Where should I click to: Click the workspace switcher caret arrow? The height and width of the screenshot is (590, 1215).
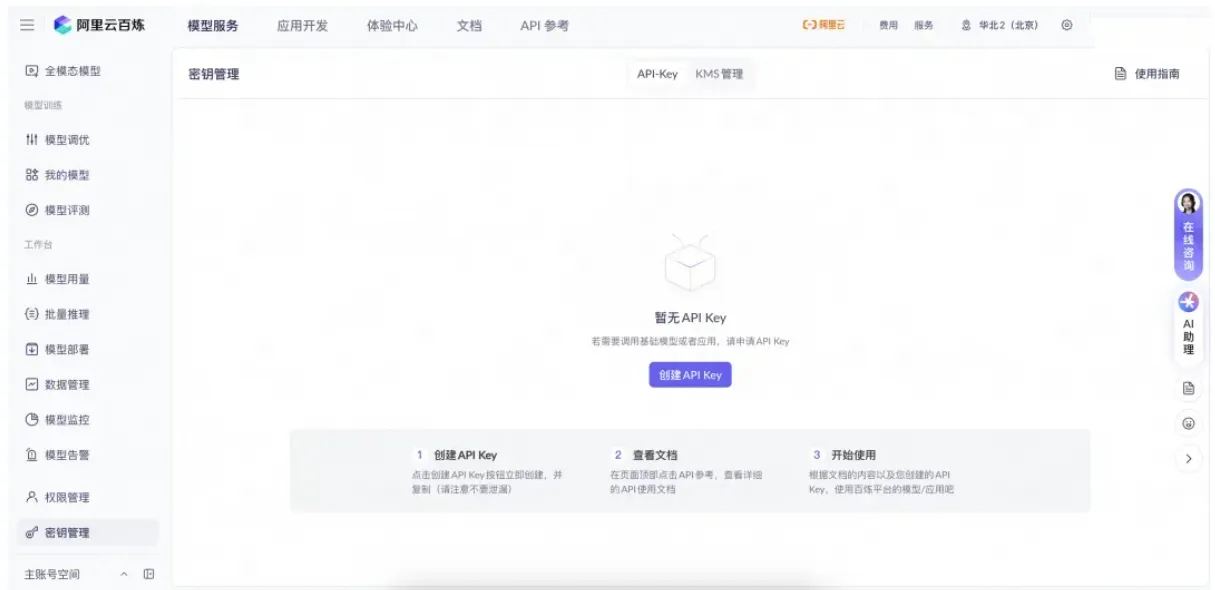125,574
